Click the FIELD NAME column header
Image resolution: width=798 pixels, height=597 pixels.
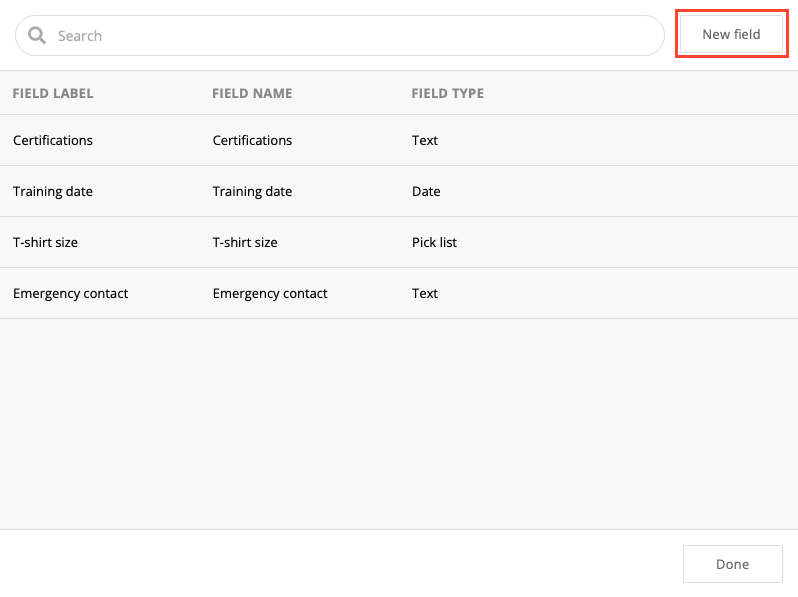[252, 93]
